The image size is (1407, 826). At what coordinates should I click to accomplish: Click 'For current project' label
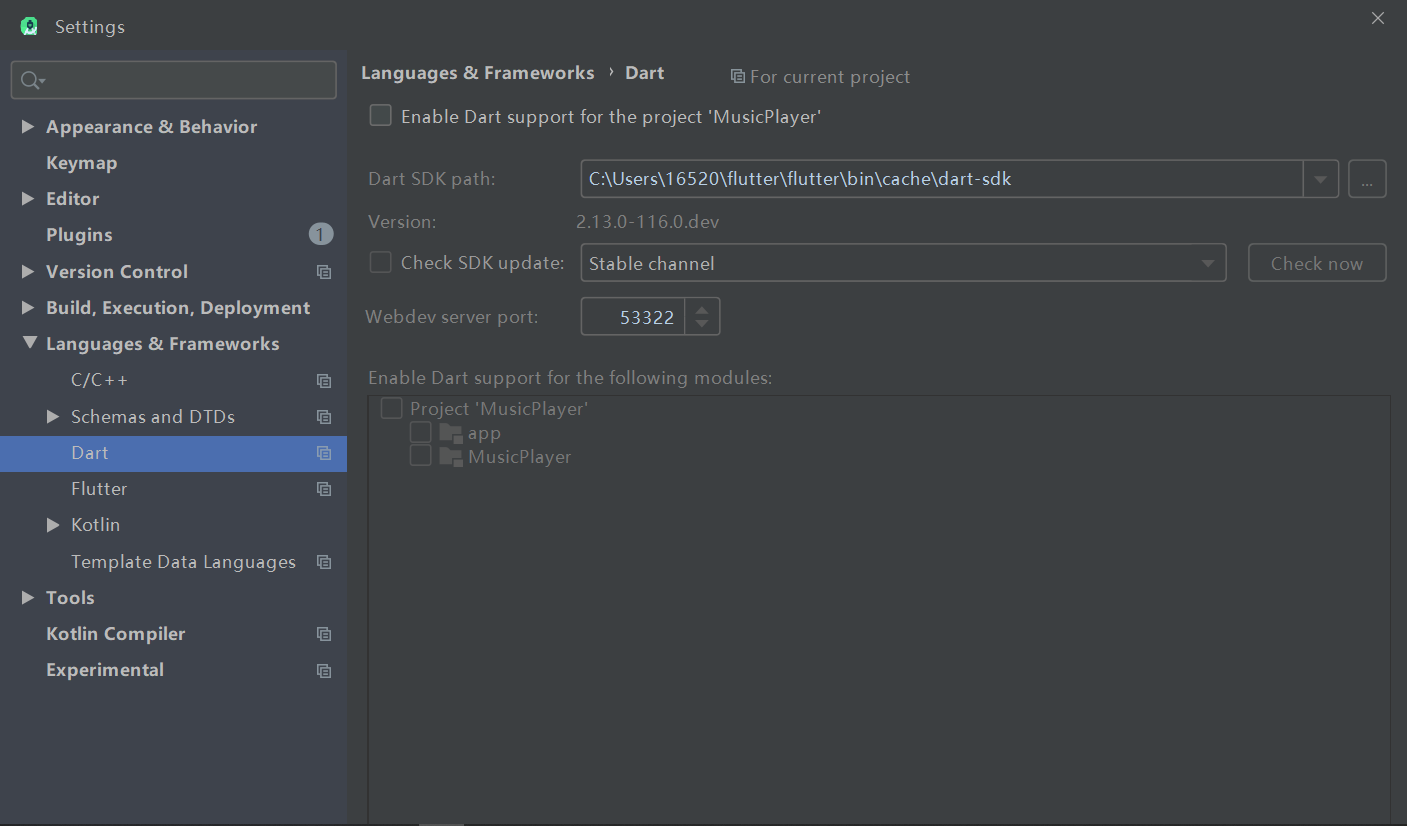click(830, 77)
